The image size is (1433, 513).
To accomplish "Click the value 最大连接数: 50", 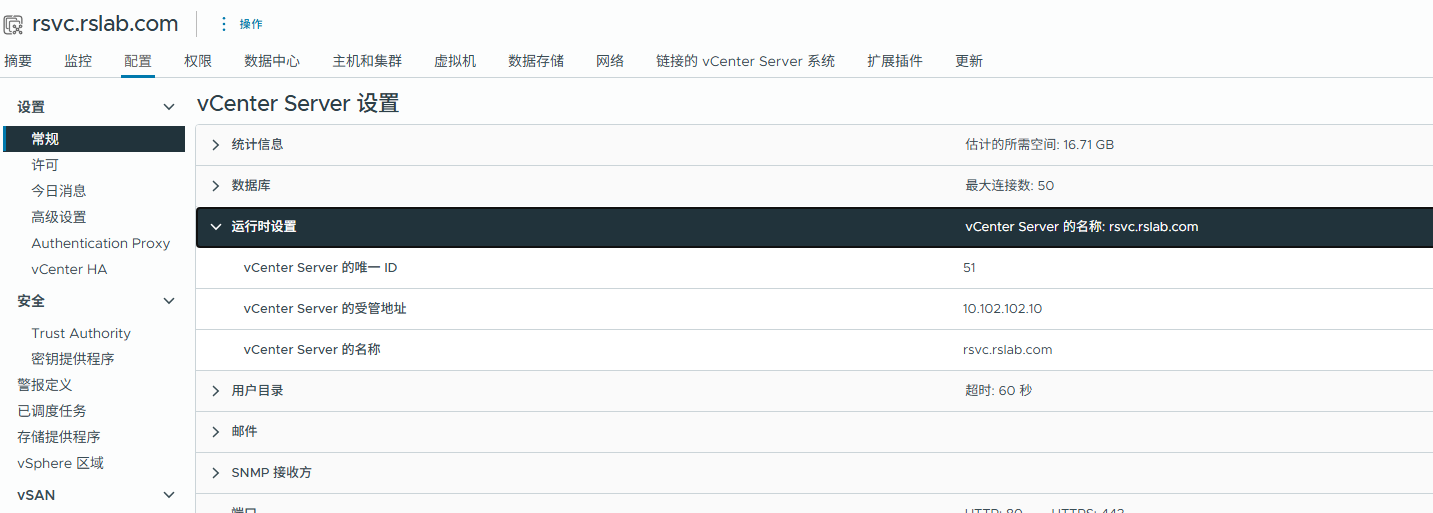I will coord(1009,186).
